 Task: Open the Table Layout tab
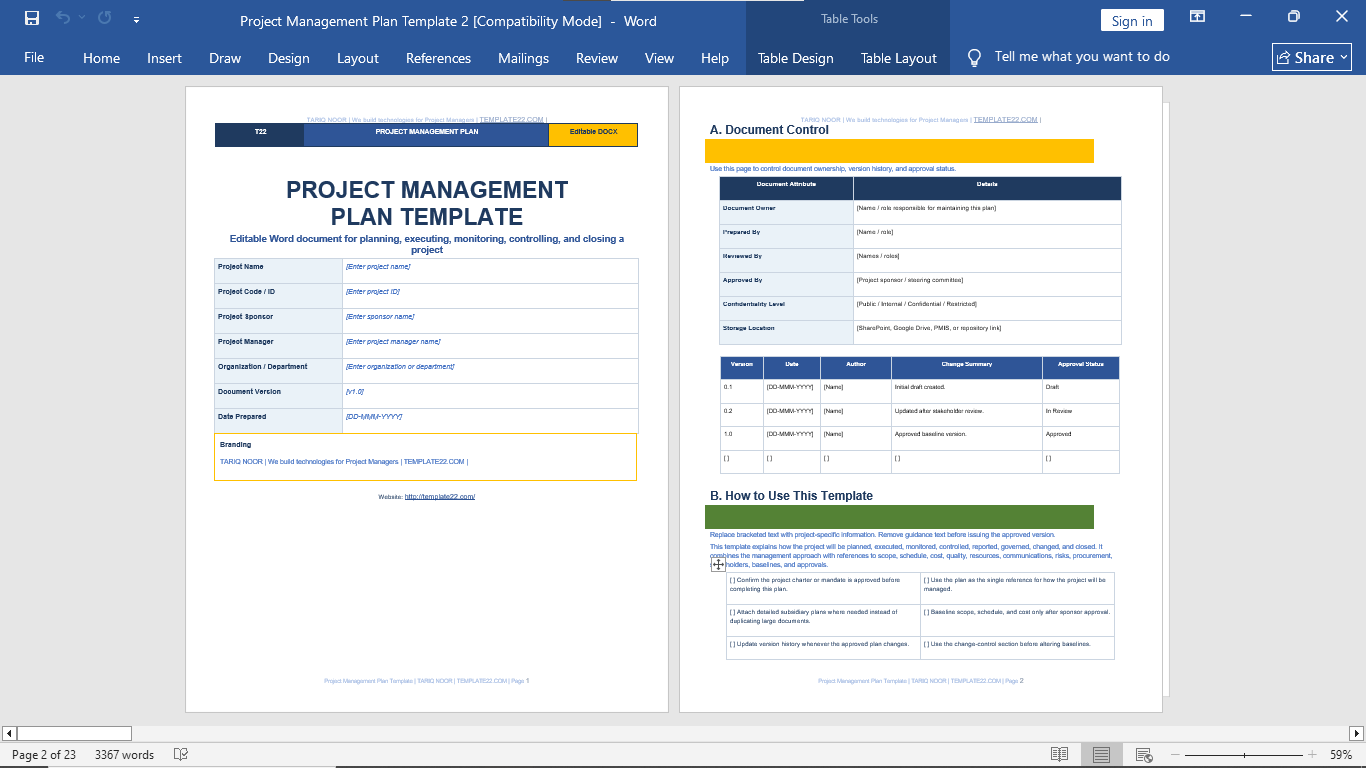point(899,58)
